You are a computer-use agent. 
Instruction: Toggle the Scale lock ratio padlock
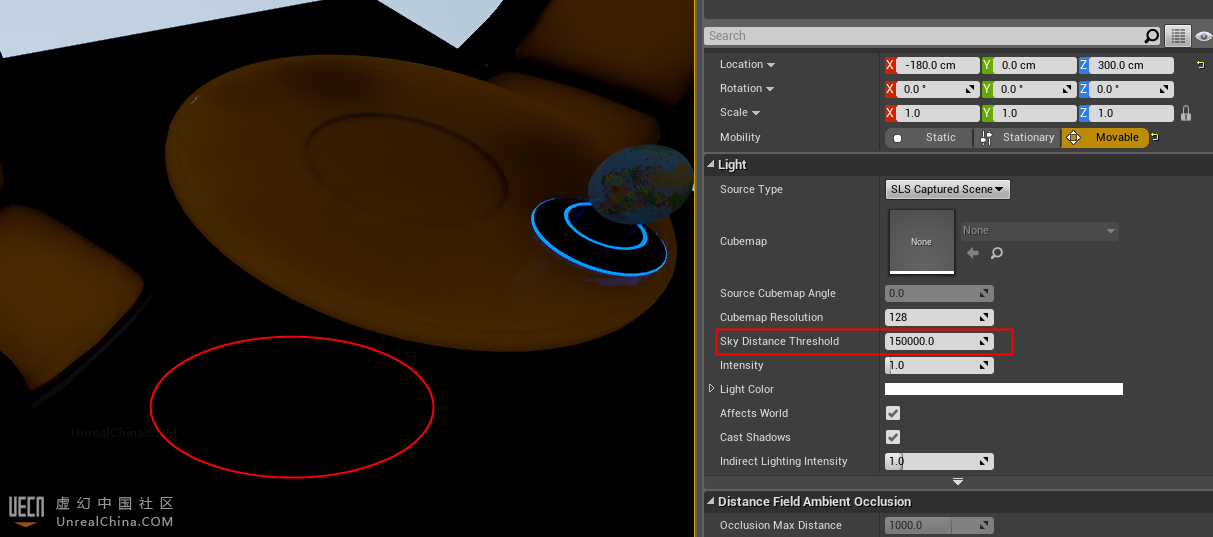(x=1186, y=113)
